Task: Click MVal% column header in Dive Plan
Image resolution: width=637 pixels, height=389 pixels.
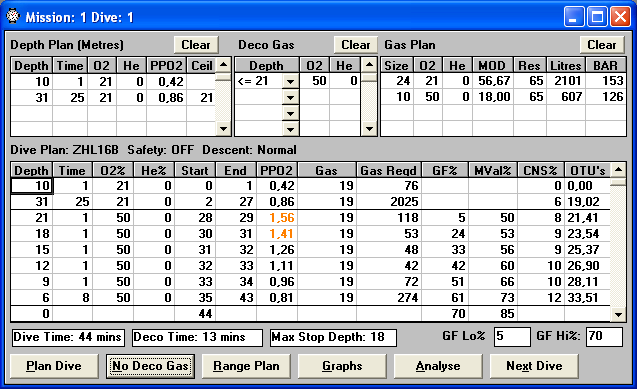Action: 492,170
